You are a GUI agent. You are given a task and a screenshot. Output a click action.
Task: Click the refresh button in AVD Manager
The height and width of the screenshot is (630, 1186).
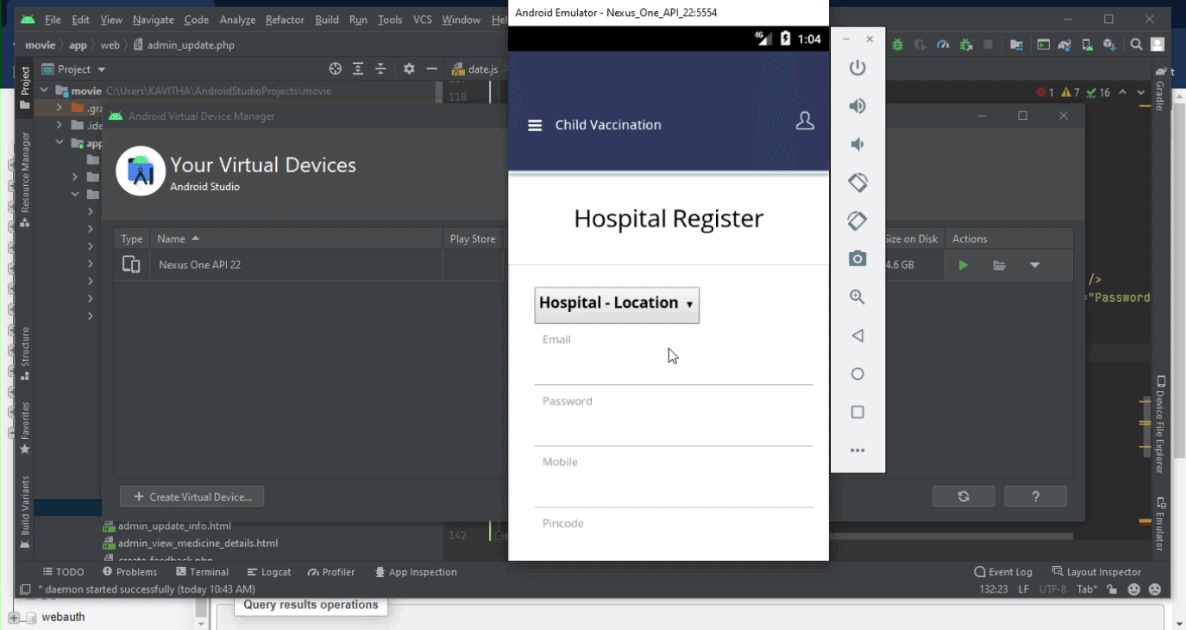tap(963, 497)
